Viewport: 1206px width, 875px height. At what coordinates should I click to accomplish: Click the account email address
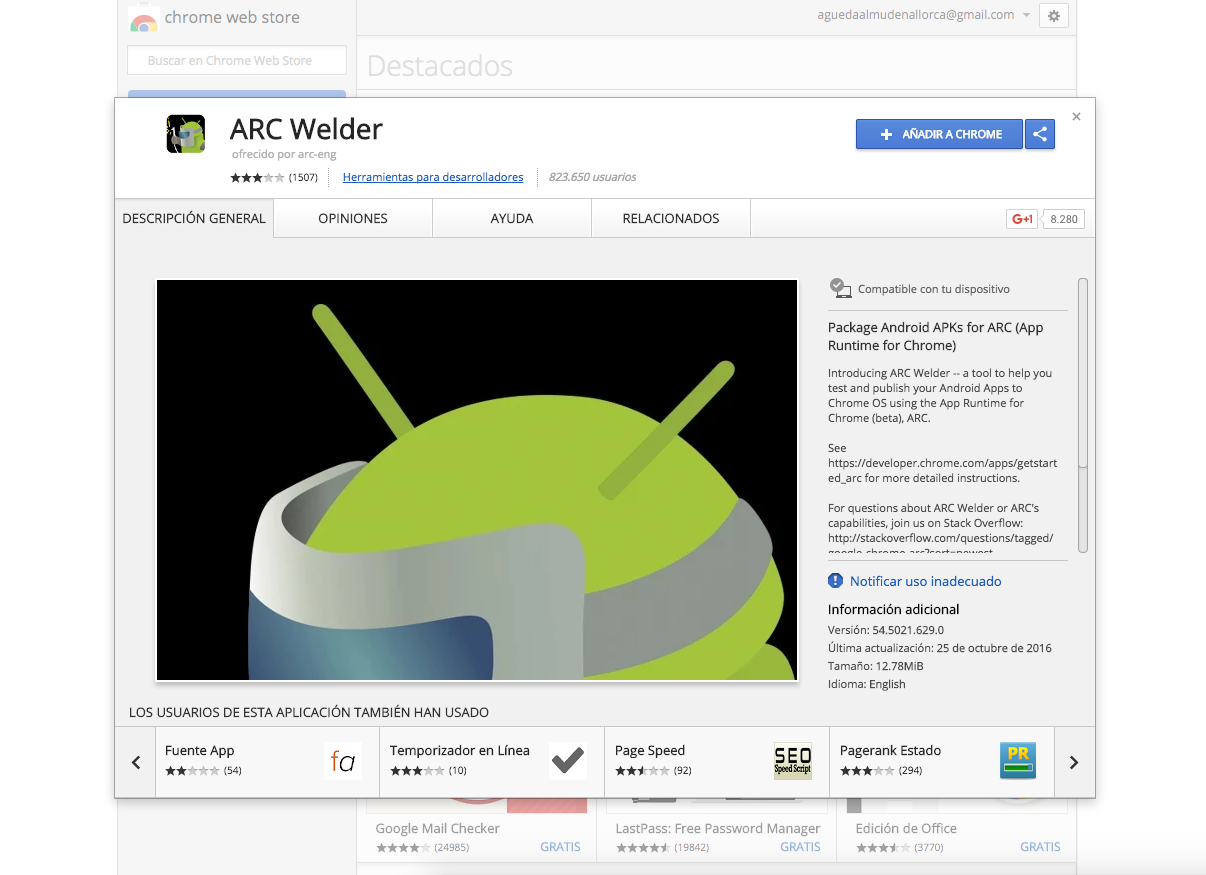coord(916,15)
